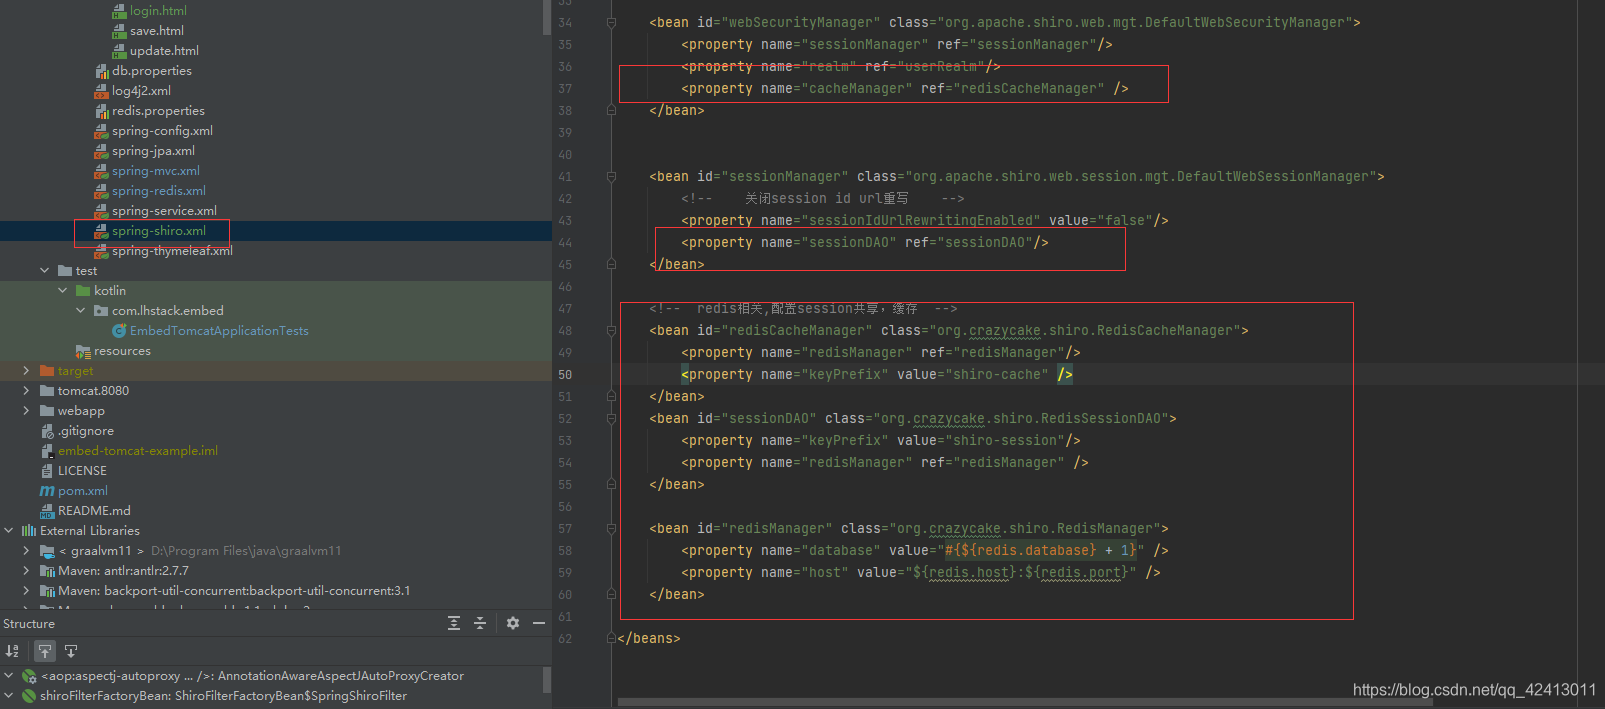This screenshot has height=709, width=1605.
Task: Hide the Structure panel with minus icon
Action: (x=539, y=623)
